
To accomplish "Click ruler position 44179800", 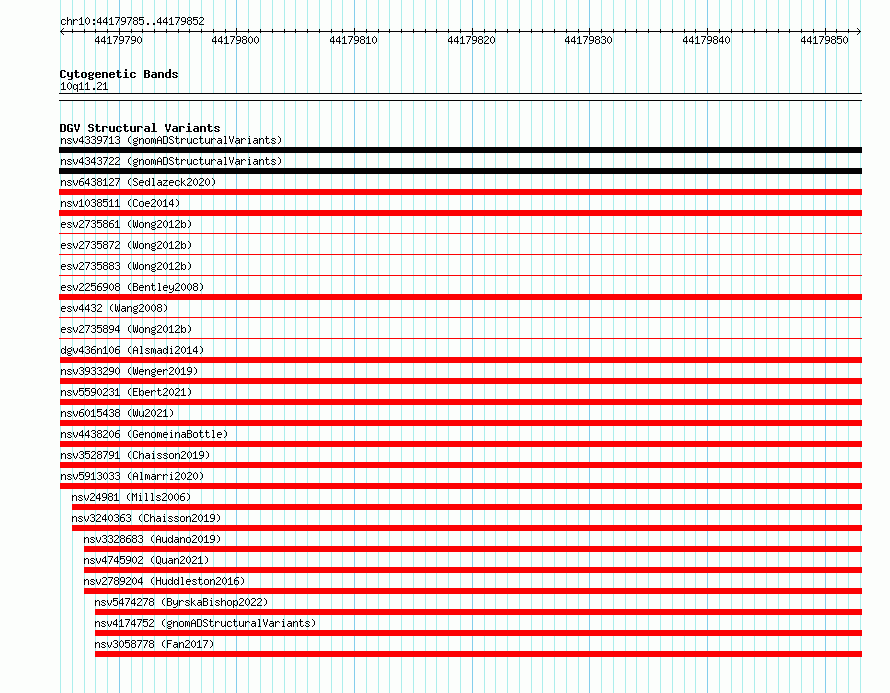I will click(x=235, y=40).
